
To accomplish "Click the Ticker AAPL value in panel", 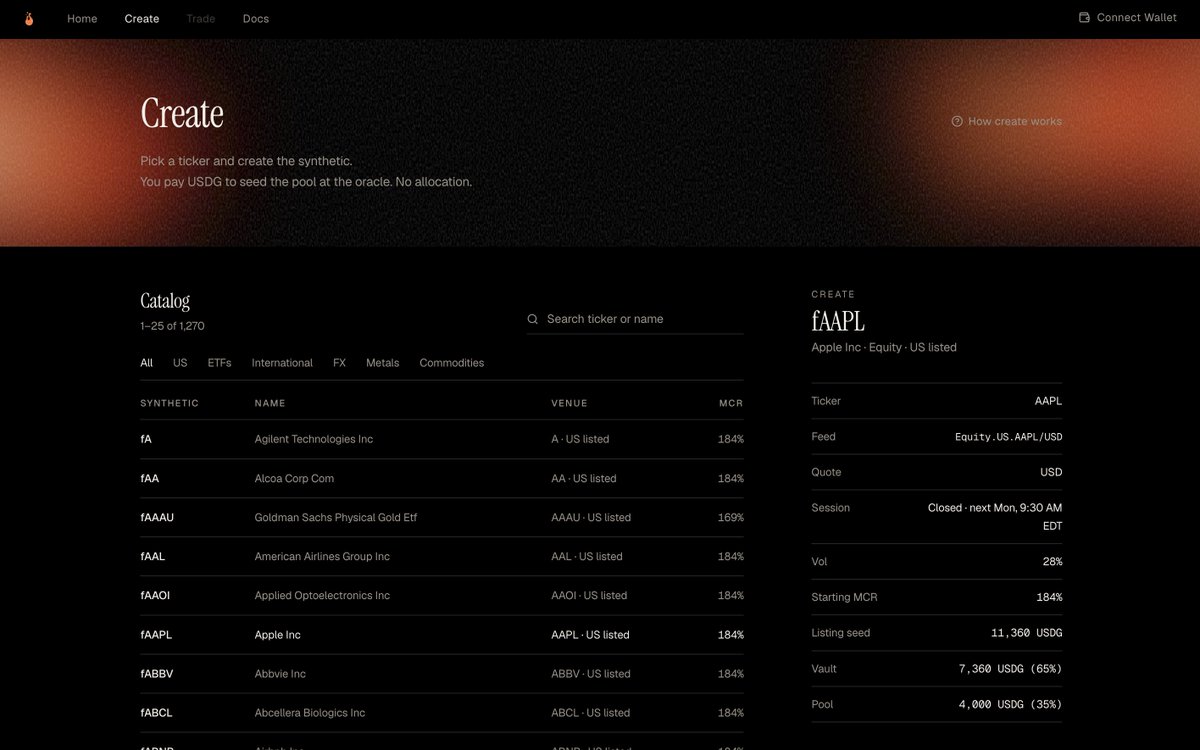I will click(1048, 401).
